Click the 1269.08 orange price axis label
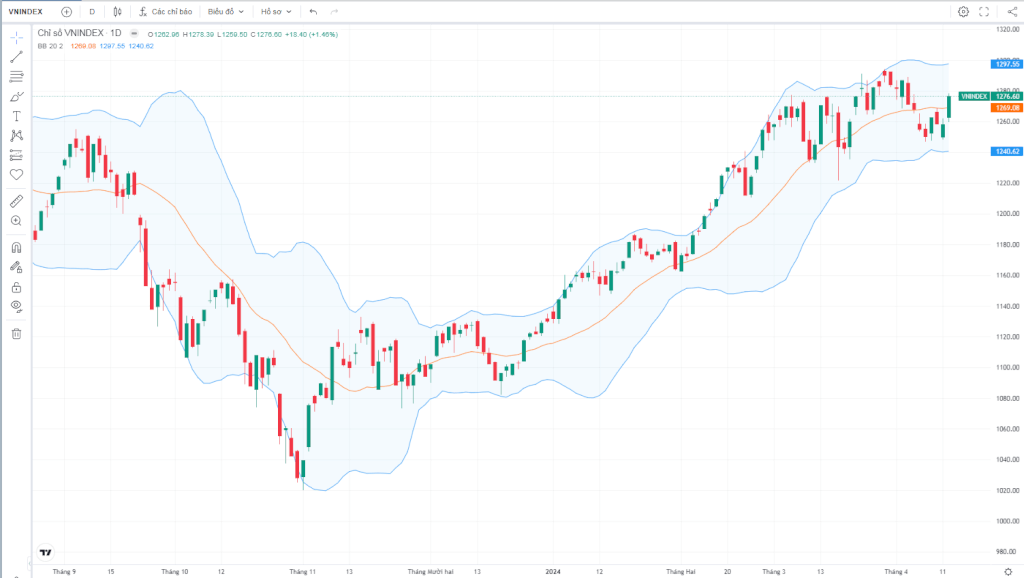This screenshot has height=578, width=1024. tap(1006, 108)
